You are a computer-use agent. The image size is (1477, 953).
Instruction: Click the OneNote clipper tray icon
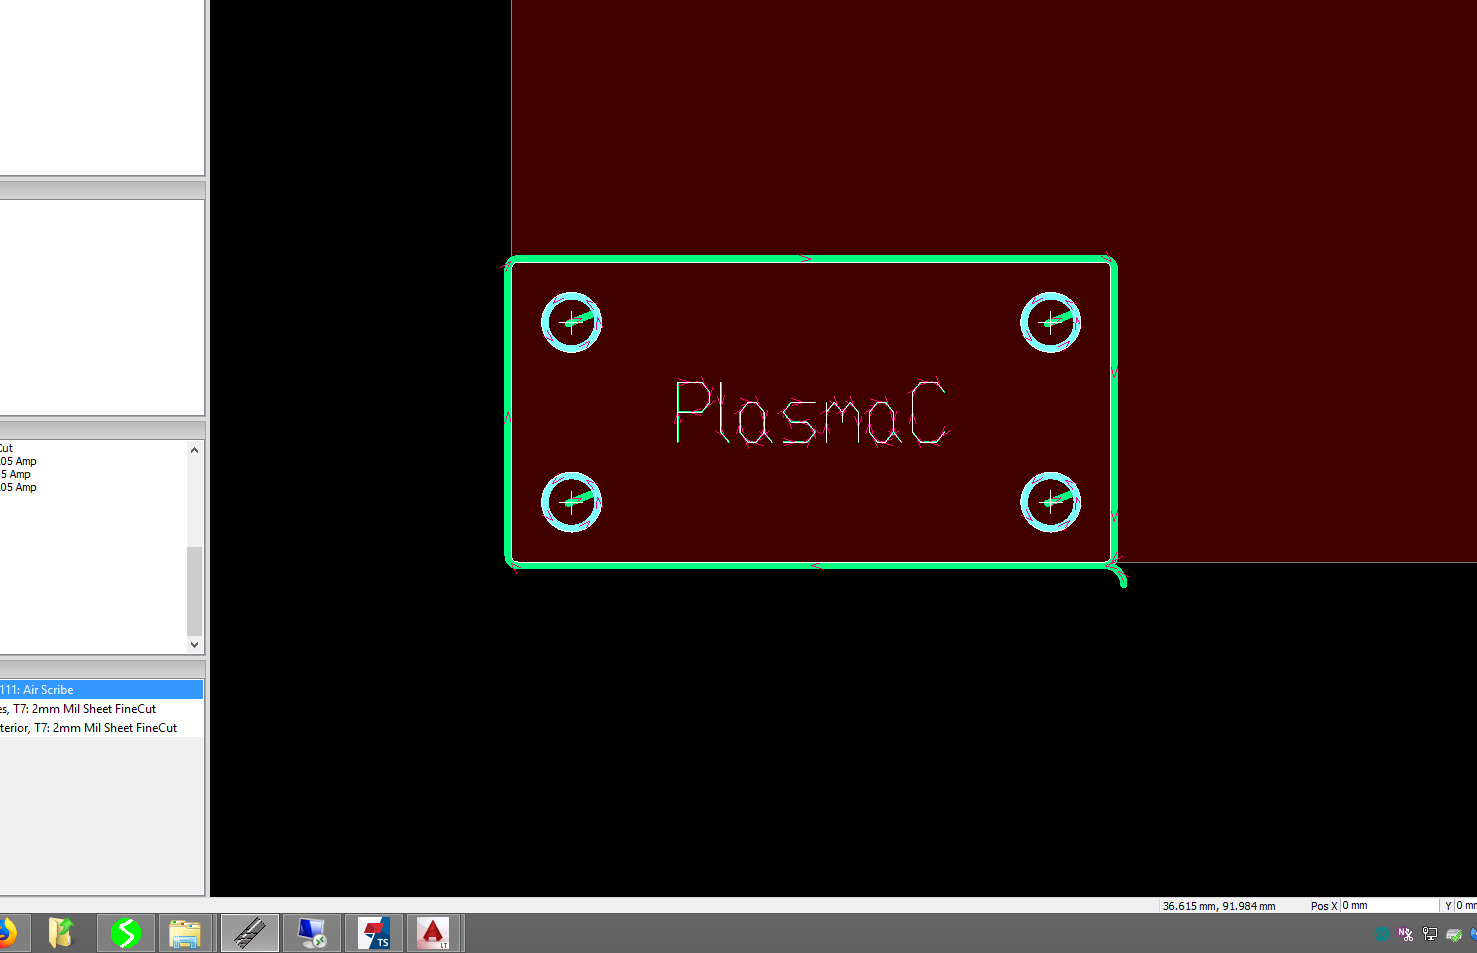point(1406,934)
